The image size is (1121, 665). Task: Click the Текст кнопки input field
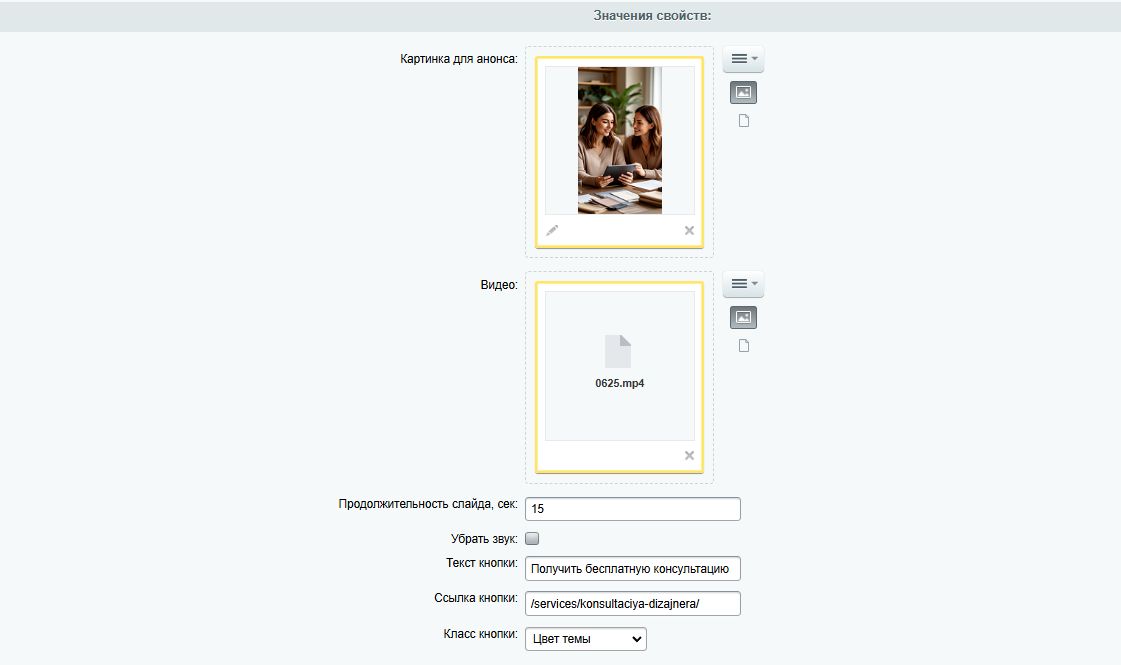click(x=632, y=569)
